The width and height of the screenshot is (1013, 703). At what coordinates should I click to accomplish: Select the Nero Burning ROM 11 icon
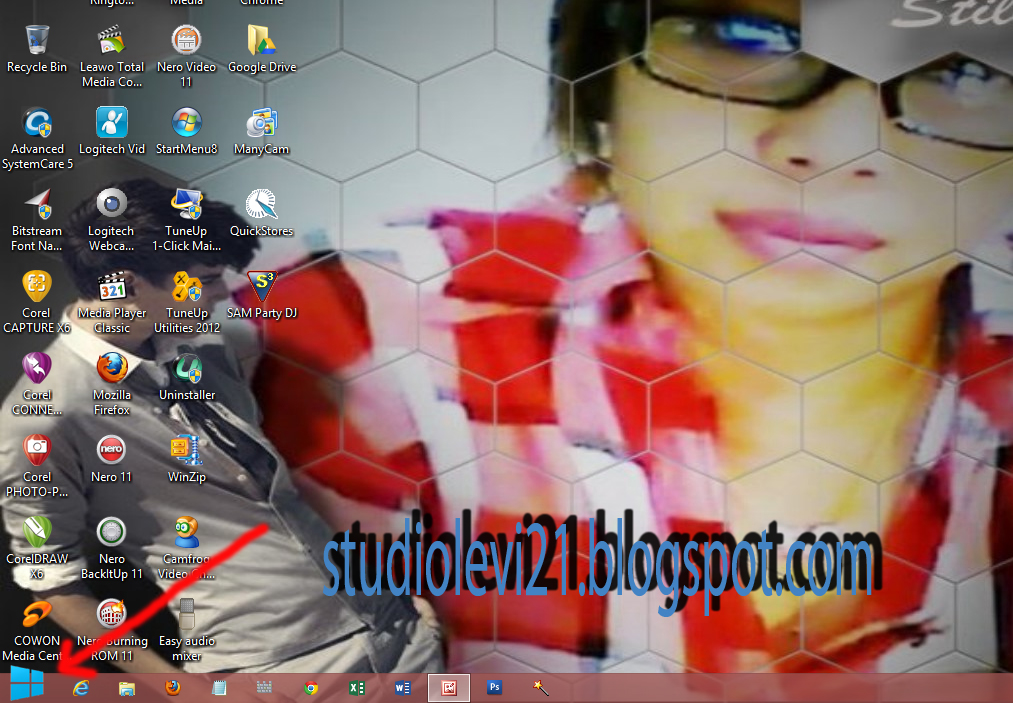[112, 631]
